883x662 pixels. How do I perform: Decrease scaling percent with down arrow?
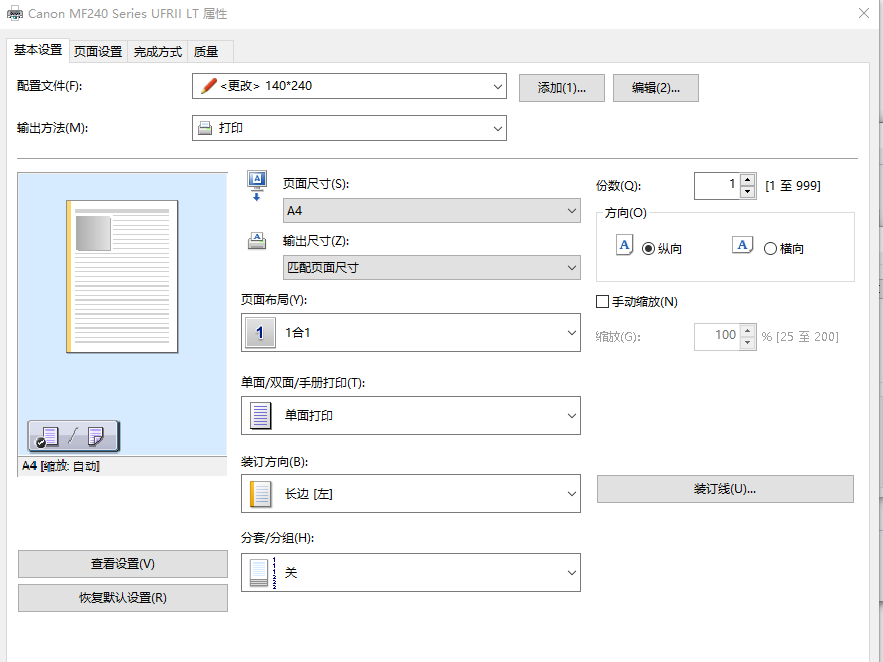[747, 343]
